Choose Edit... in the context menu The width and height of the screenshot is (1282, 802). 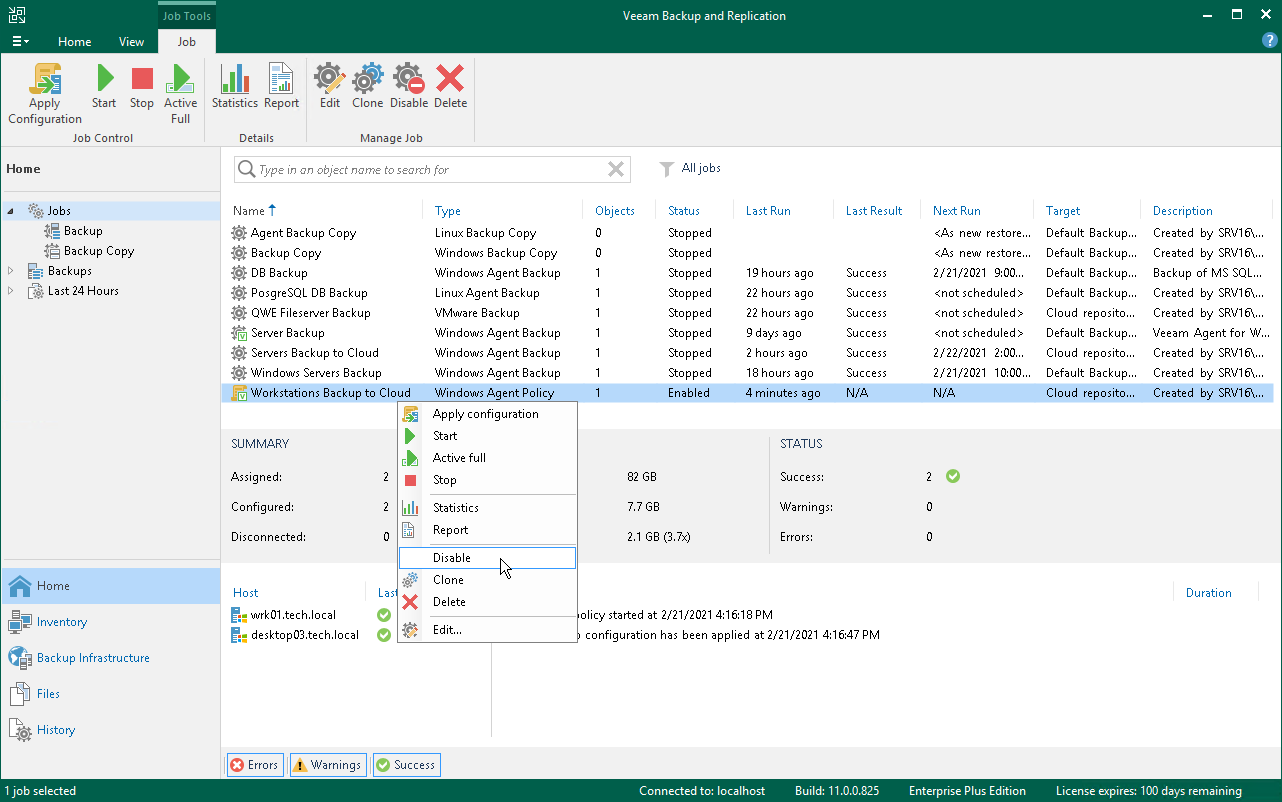point(487,630)
